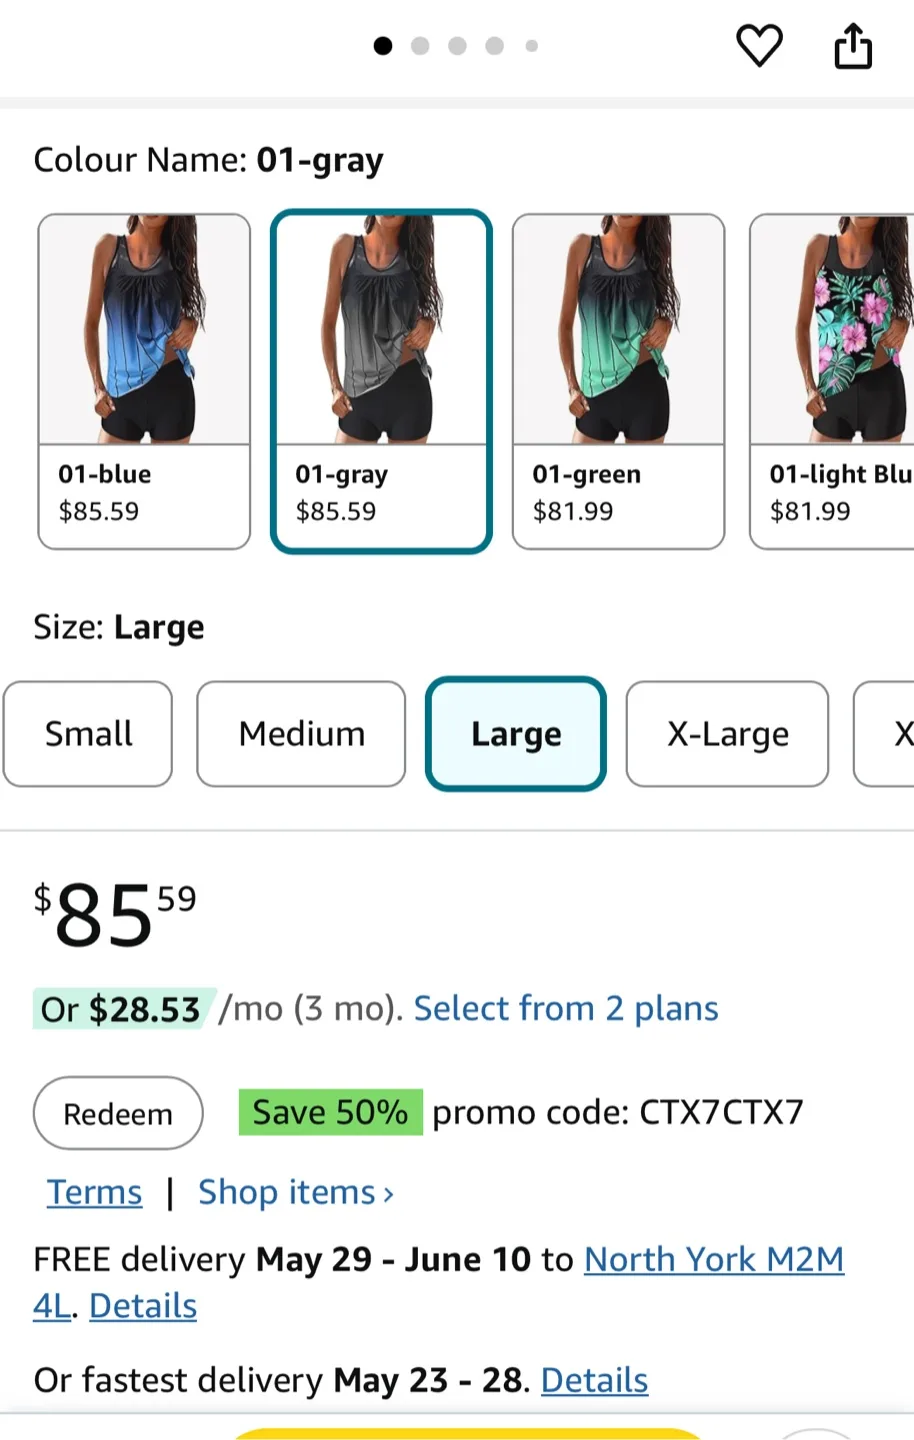Select the first carousel dot indicator

(383, 46)
